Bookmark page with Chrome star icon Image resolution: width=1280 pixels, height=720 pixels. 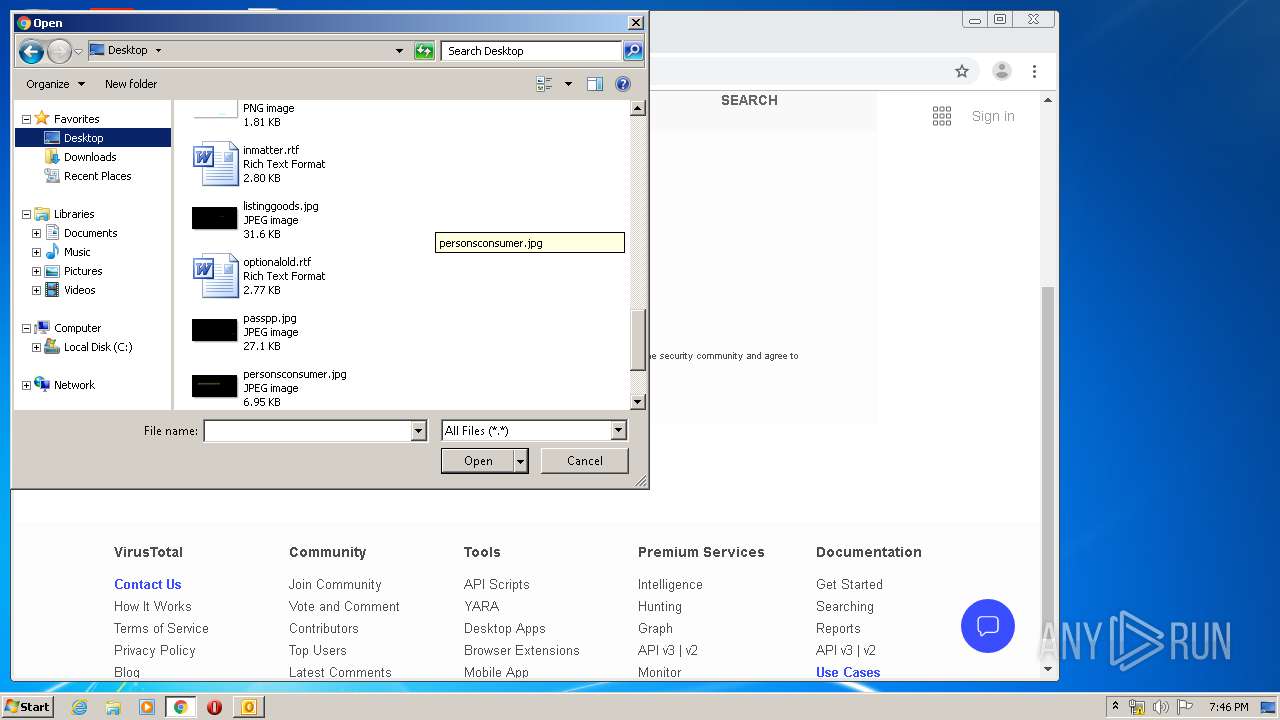[x=962, y=71]
